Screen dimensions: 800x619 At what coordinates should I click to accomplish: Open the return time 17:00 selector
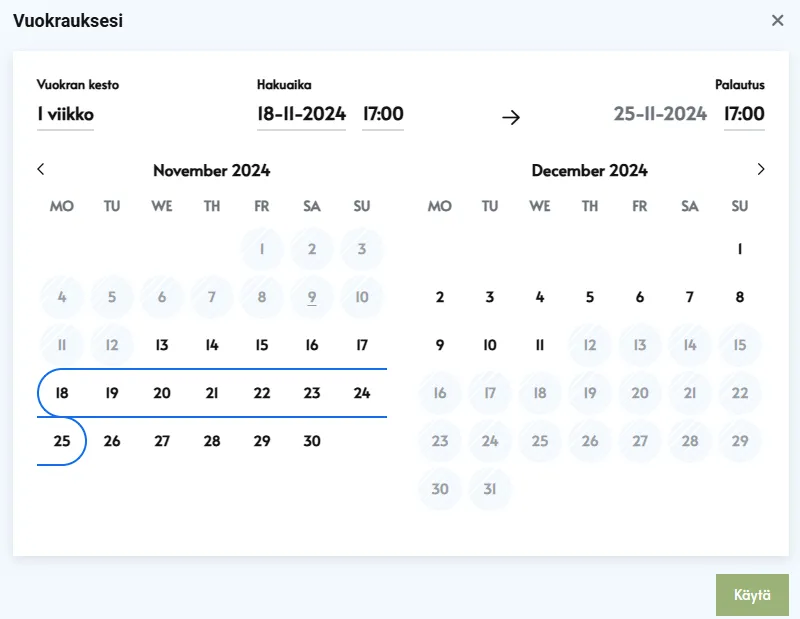pos(744,115)
